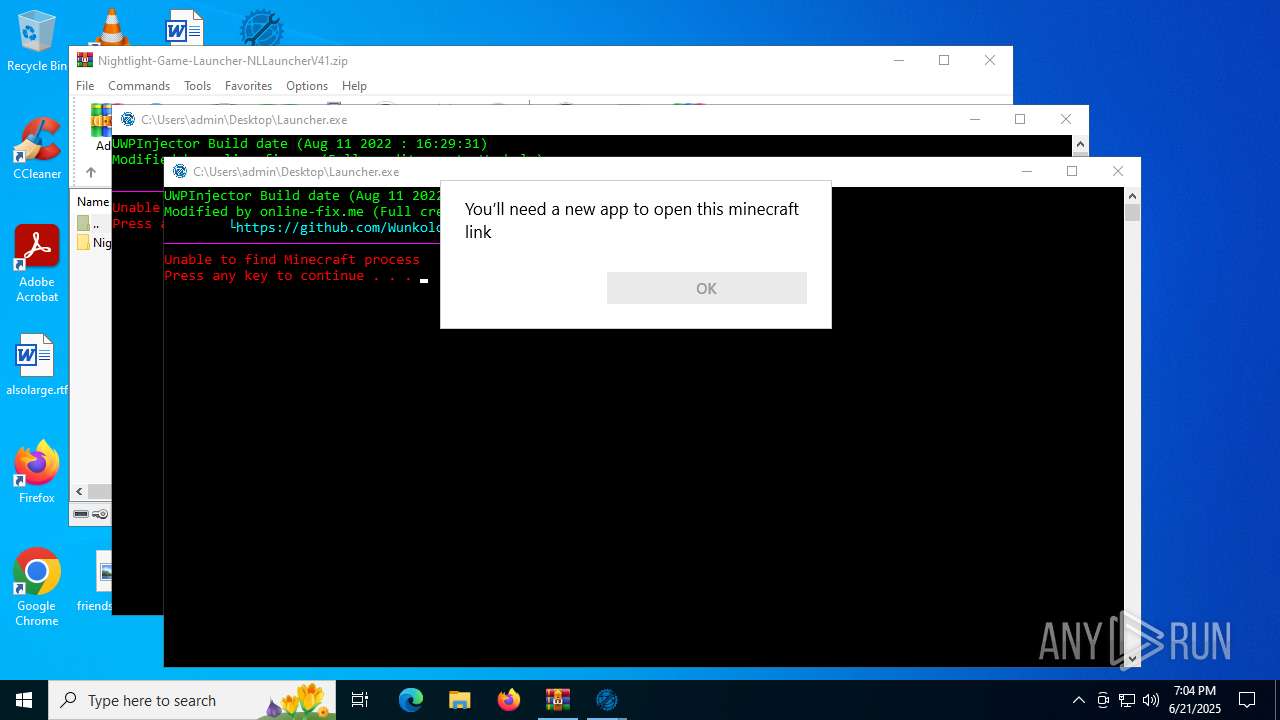1280x720 pixels.
Task: Open the Help menu in WinRAR
Action: click(x=354, y=86)
